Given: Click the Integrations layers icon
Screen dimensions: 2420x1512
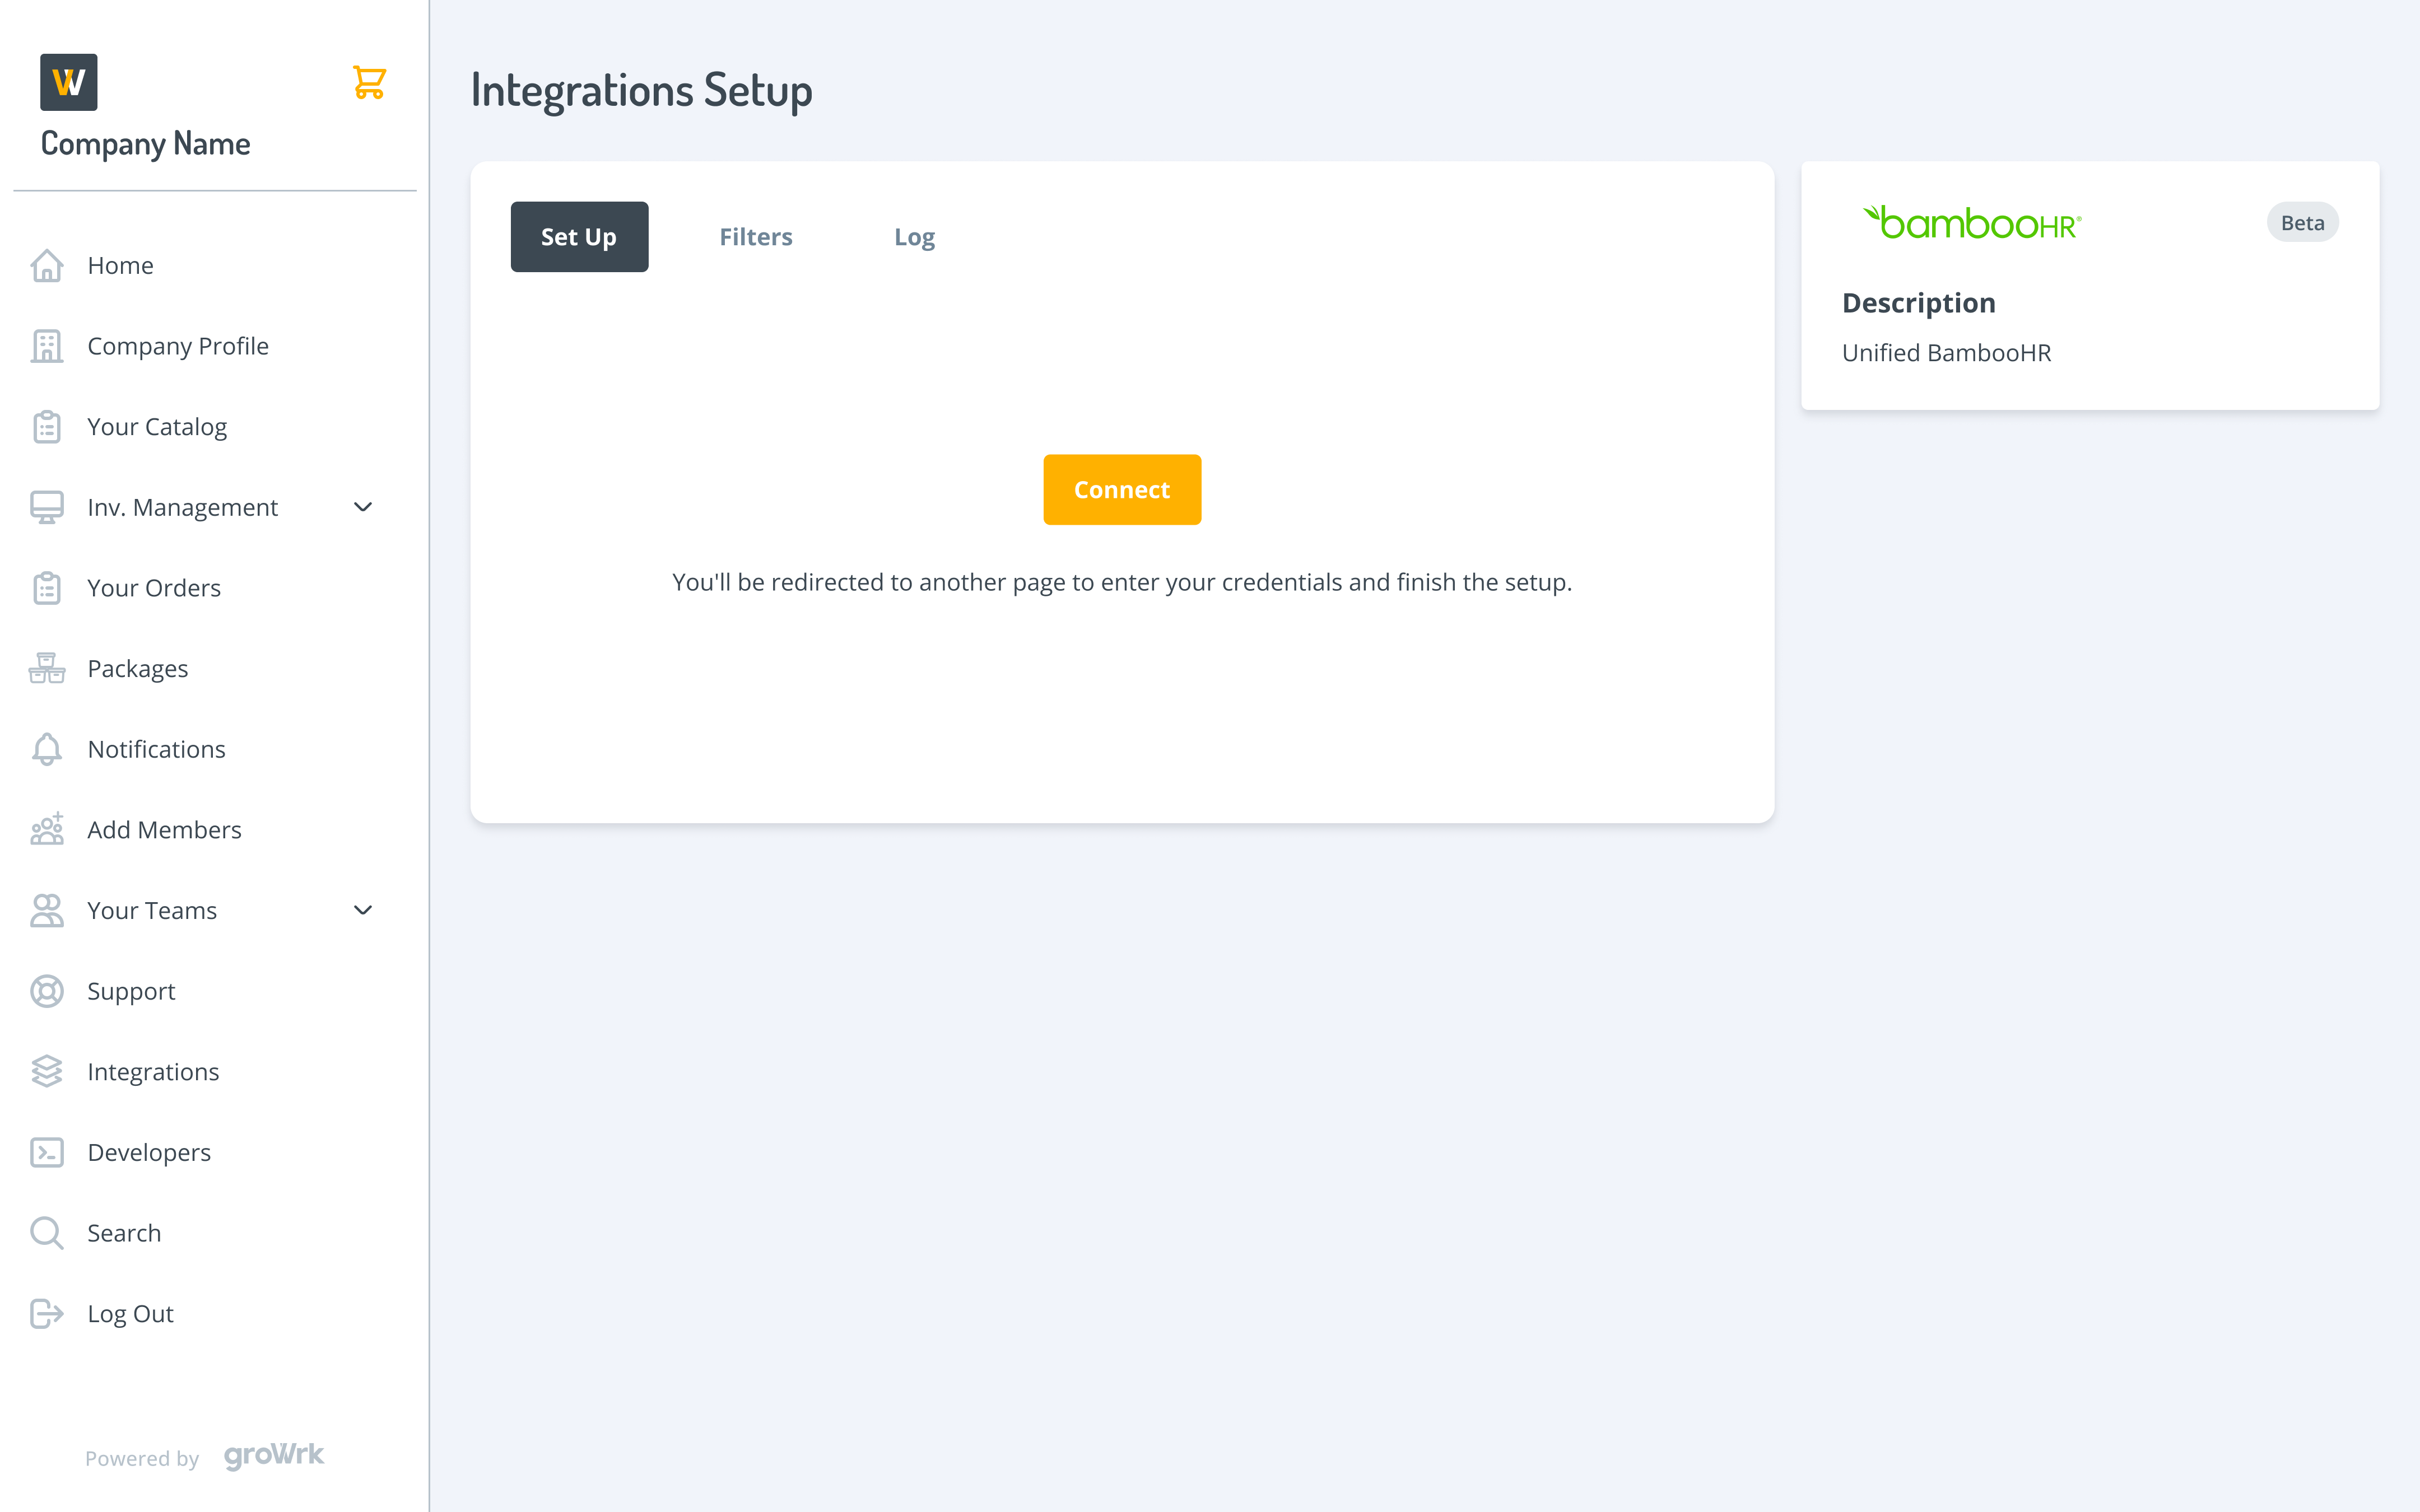Looking at the screenshot, I should [47, 1072].
